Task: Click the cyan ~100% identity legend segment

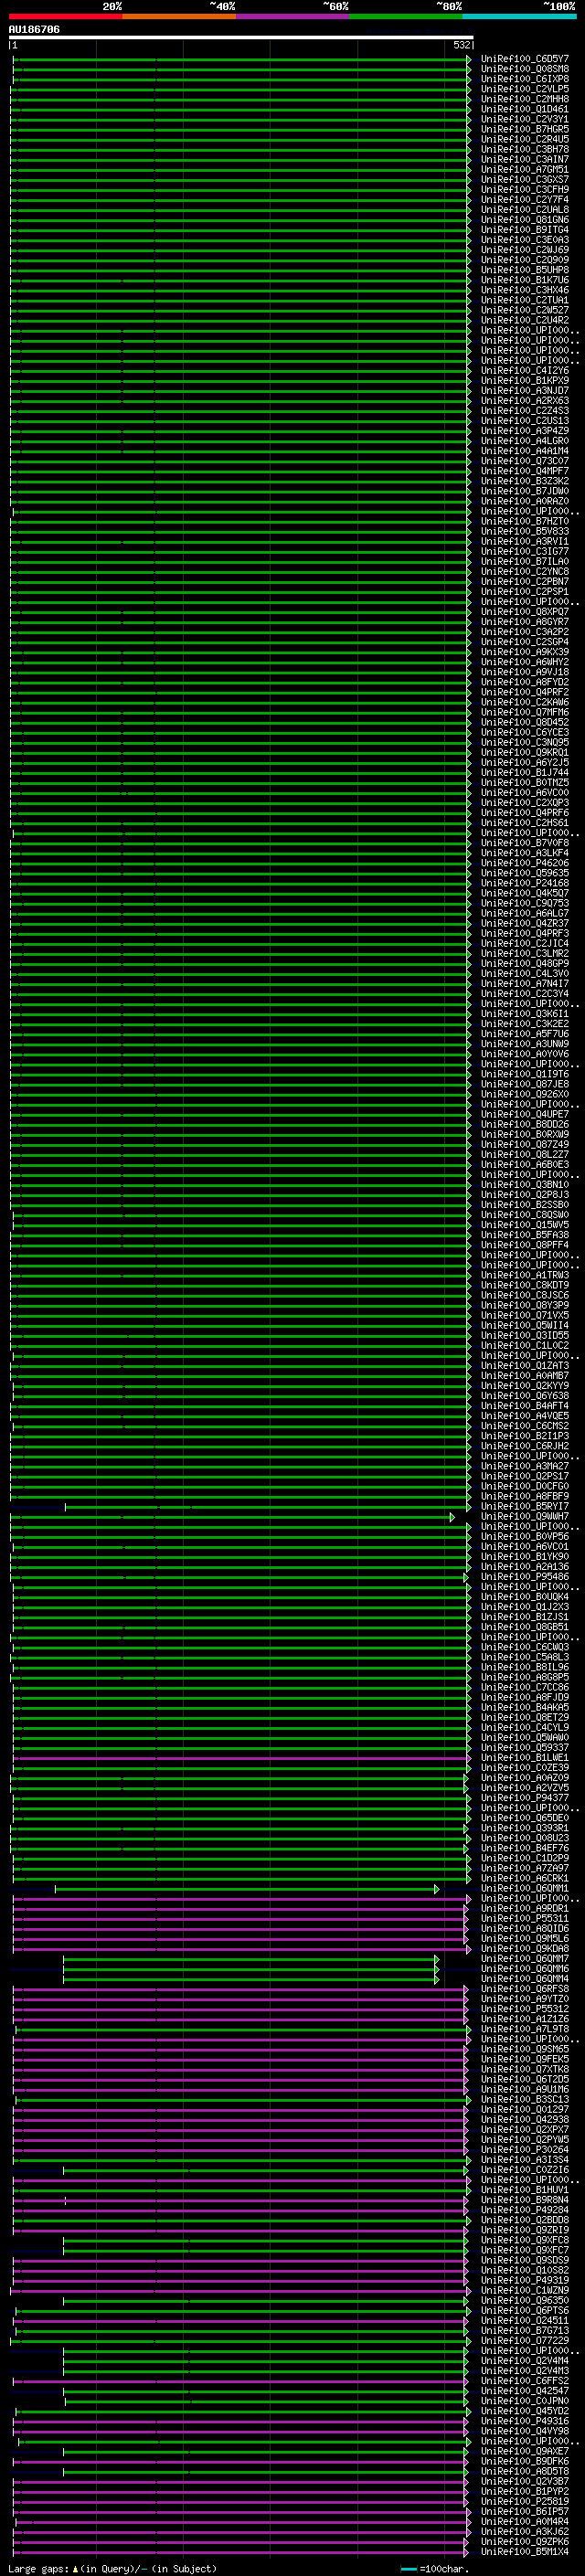Action: click(520, 17)
